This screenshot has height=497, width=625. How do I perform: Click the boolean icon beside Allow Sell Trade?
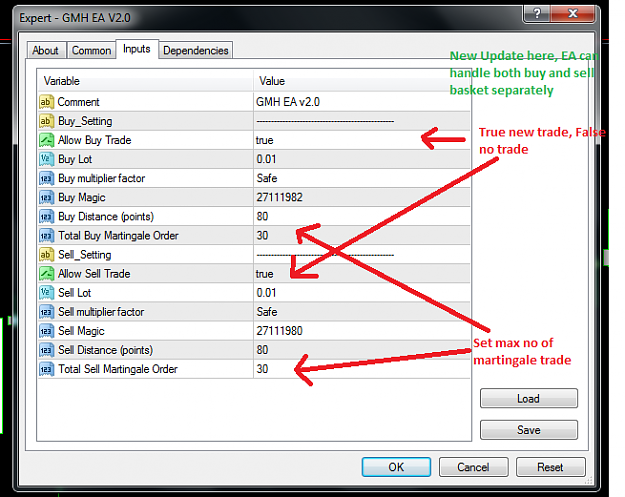(46, 274)
